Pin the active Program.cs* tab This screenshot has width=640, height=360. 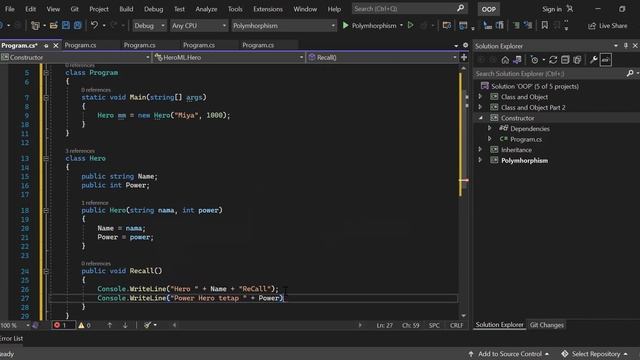(x=46, y=45)
